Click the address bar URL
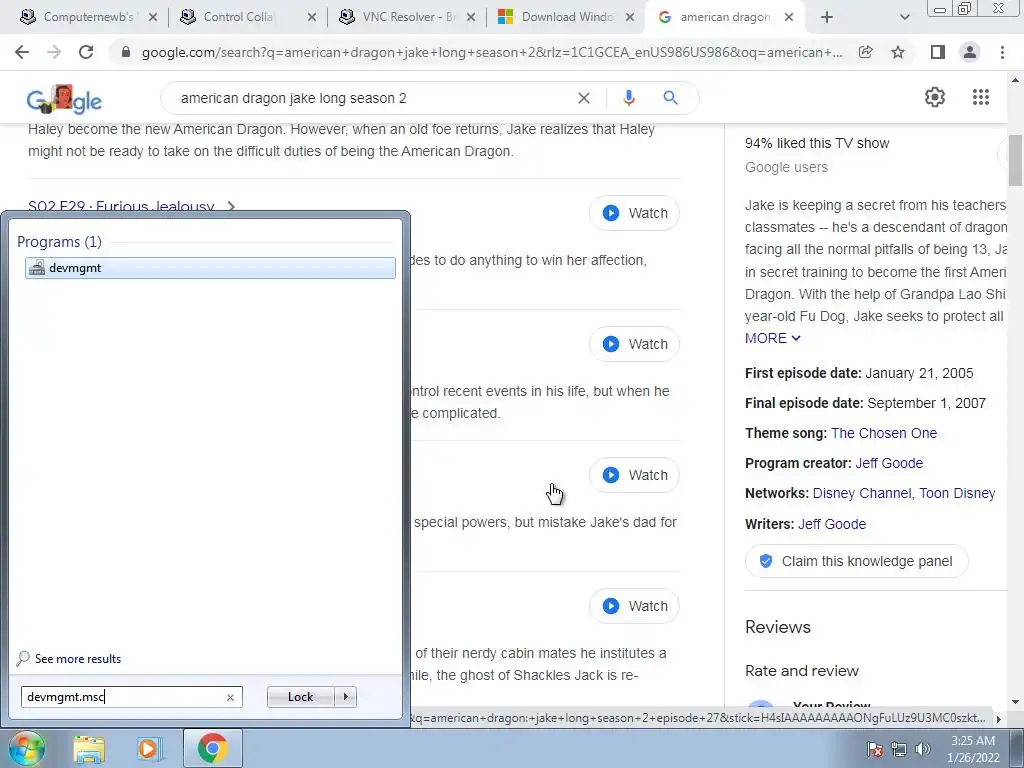The width and height of the screenshot is (1024, 768). tap(492, 52)
